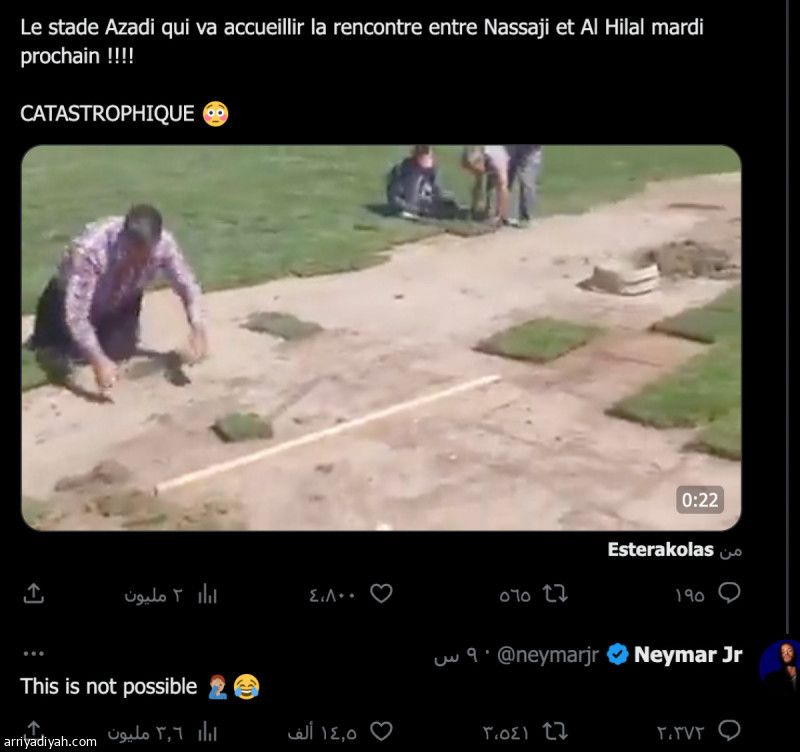Reply to Neymar Jr's tweet
Image resolution: width=800 pixels, height=752 pixels.
click(x=729, y=731)
